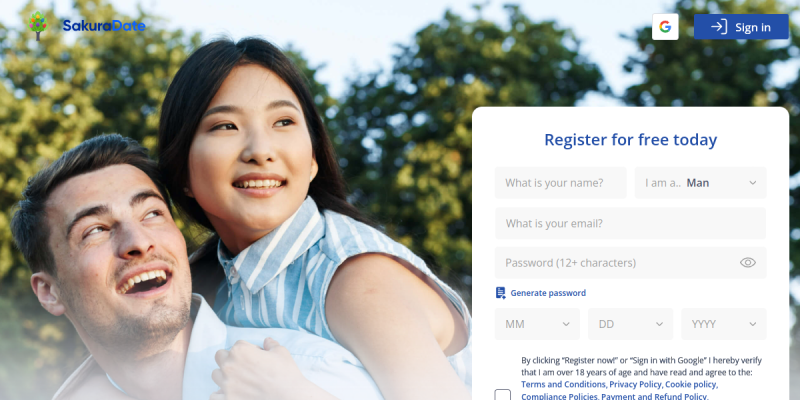Viewport: 800px width, 400px height.
Task: Focus the 'What is your name?' field
Action: [x=560, y=183]
